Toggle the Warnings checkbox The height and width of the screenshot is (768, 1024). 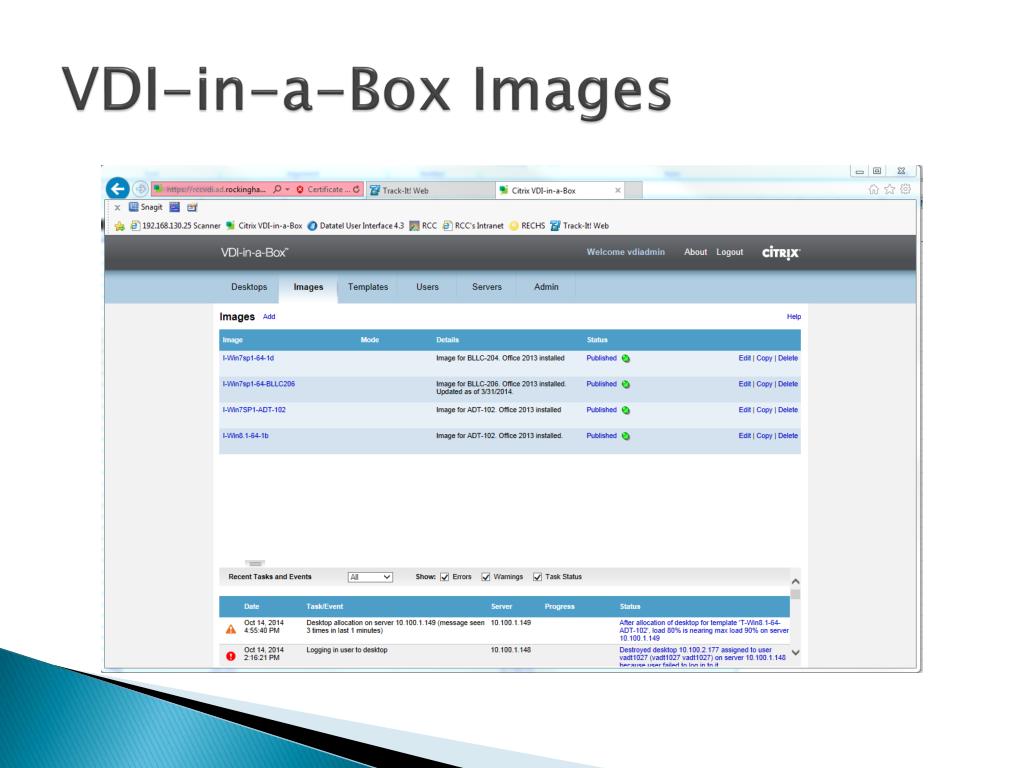(x=486, y=577)
